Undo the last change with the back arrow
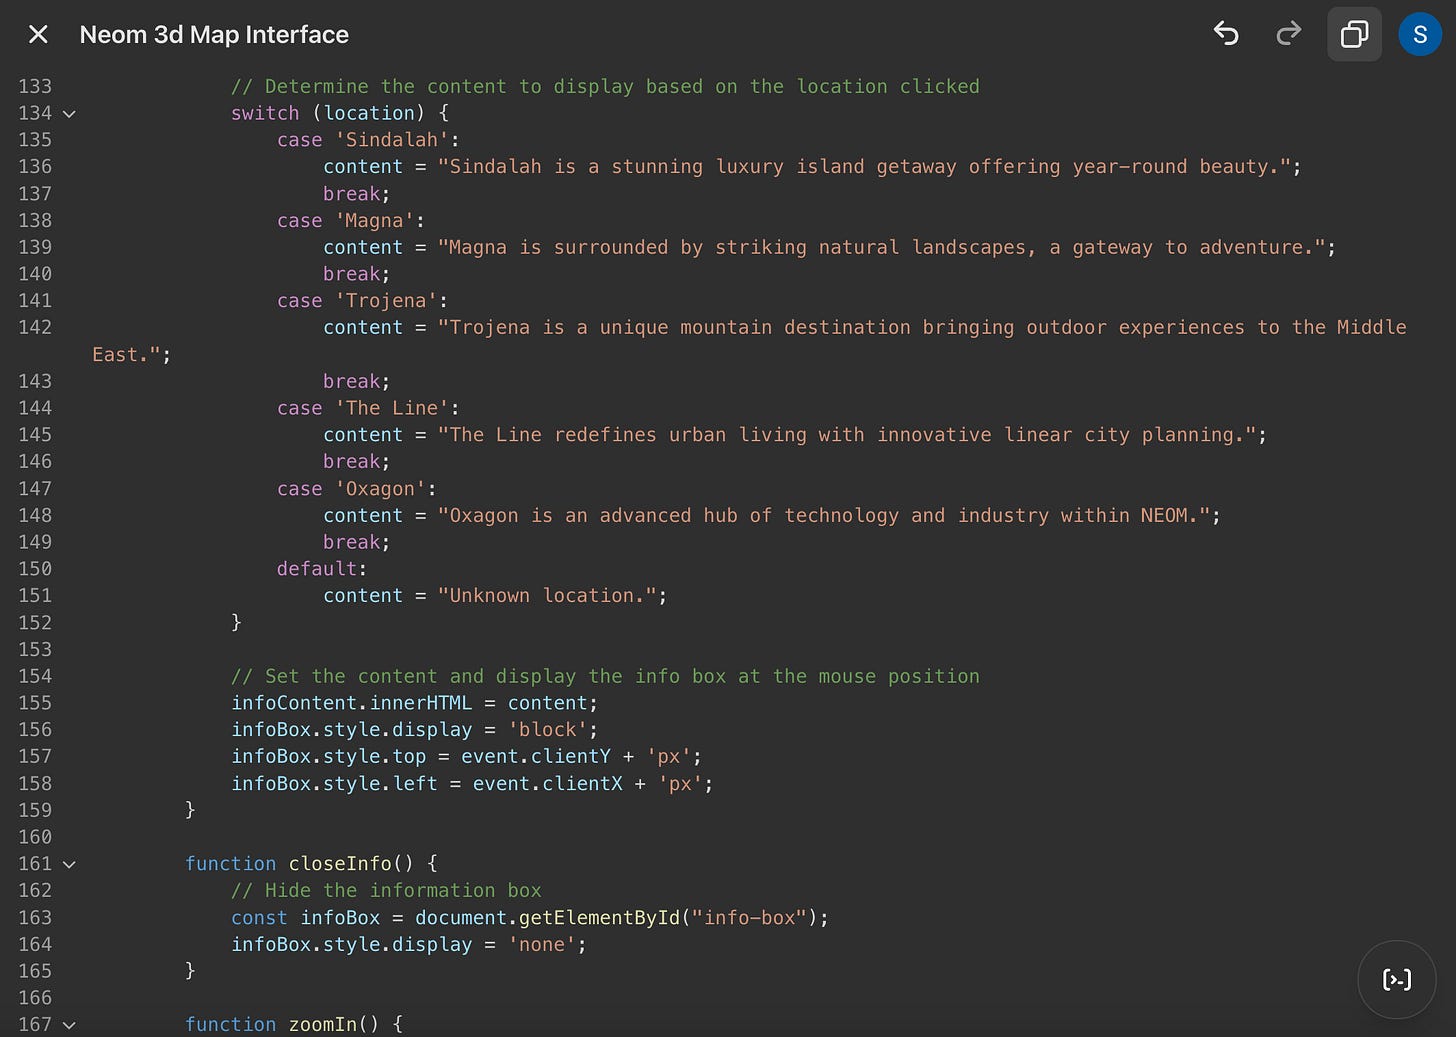1456x1037 pixels. (x=1226, y=34)
